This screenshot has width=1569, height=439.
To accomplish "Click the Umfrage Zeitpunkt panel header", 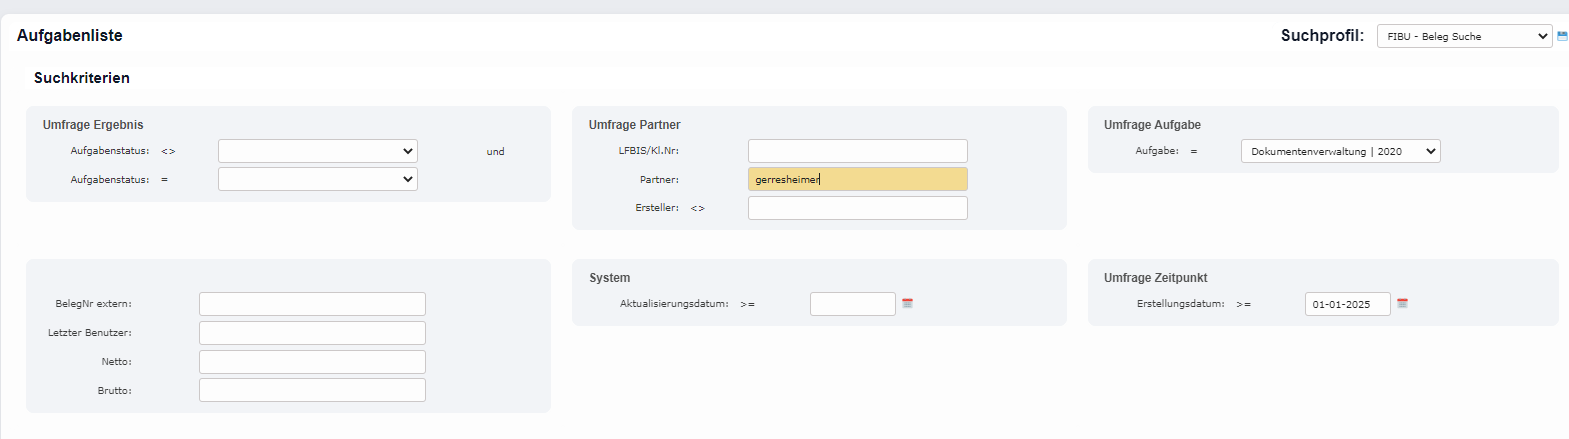I will tap(1155, 278).
